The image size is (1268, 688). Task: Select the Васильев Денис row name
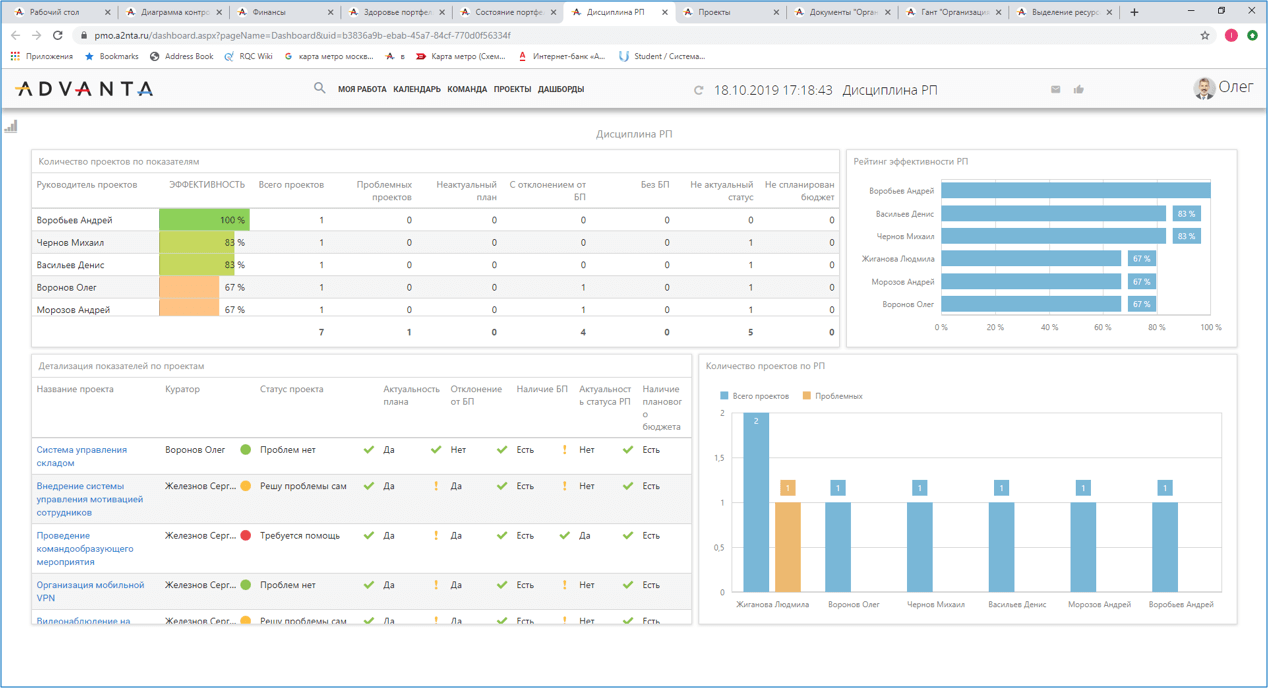(70, 265)
